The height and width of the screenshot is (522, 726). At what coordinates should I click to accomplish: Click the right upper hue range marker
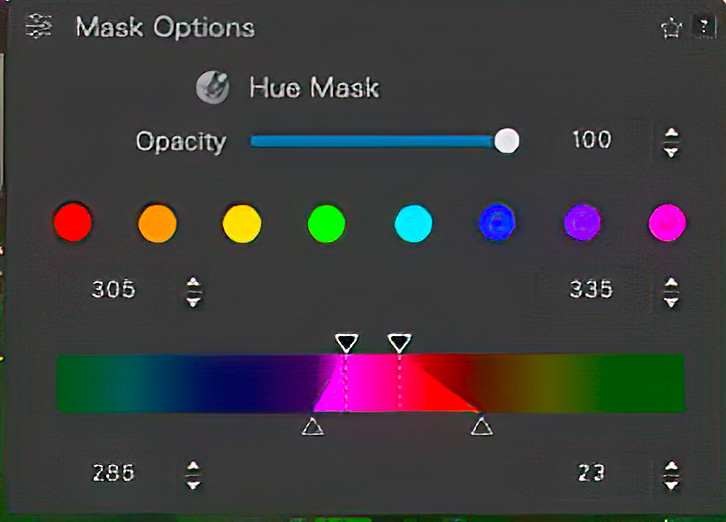399,343
